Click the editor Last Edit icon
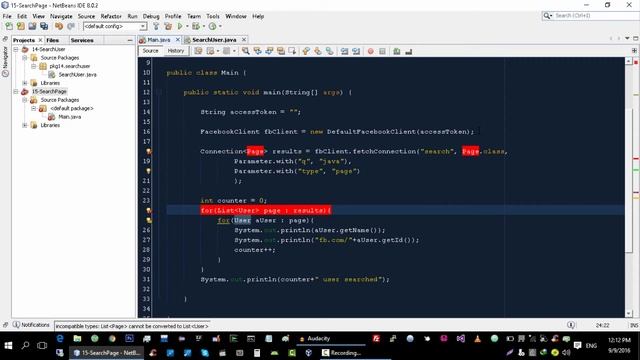Viewport: 640px width, 360px height. click(x=198, y=51)
